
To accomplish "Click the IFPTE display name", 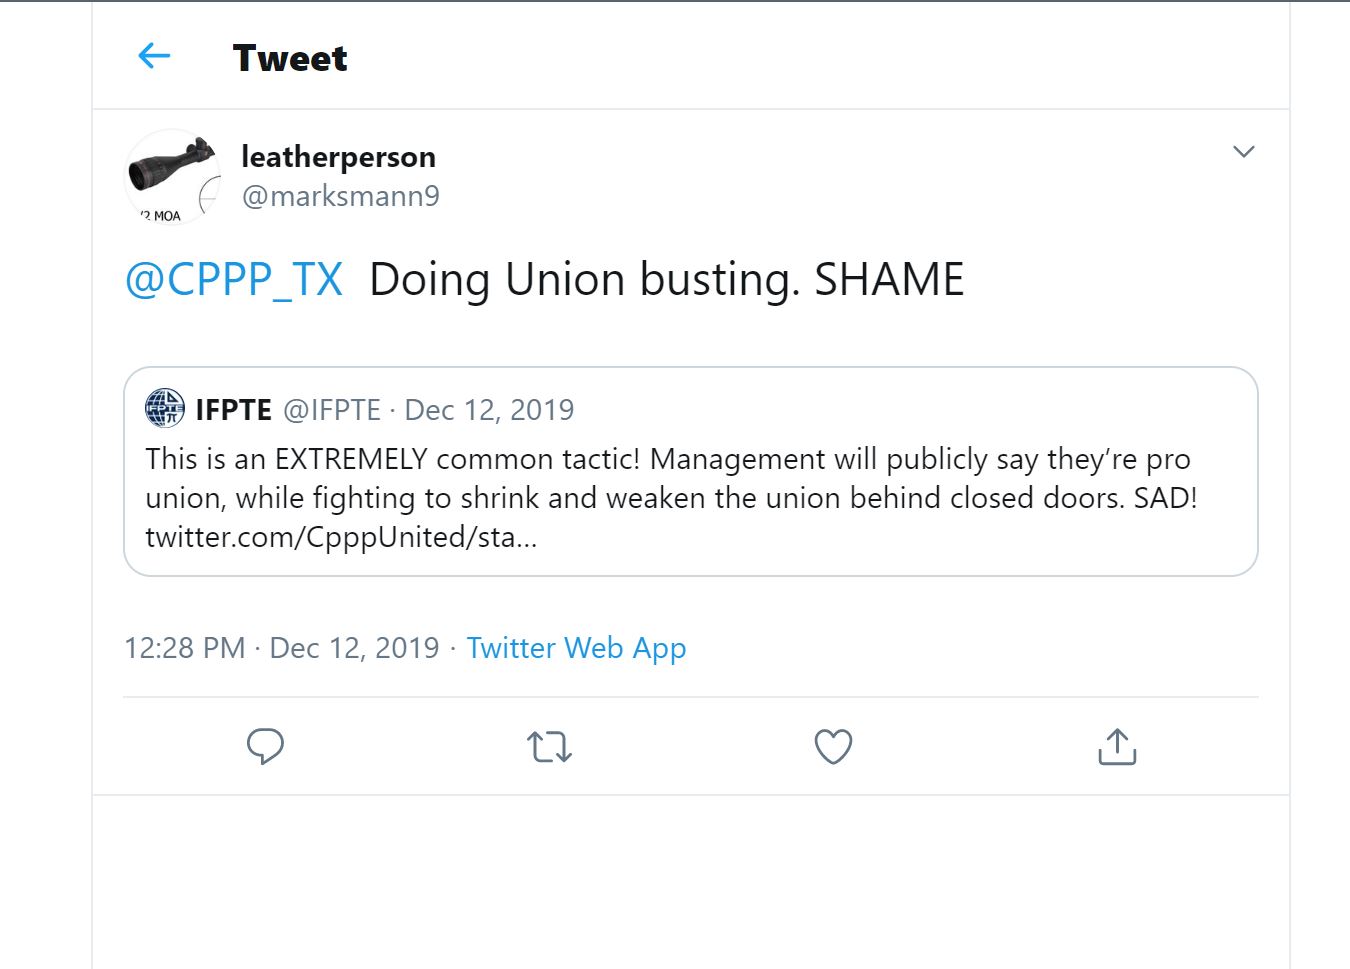I will coord(234,410).
